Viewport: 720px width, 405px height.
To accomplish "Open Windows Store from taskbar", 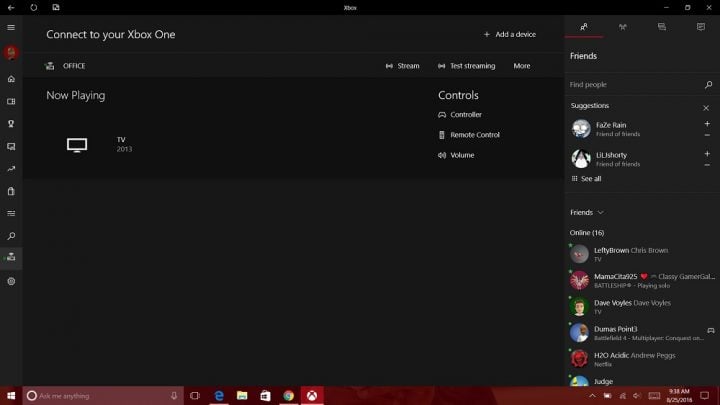I will pyautogui.click(x=265, y=395).
